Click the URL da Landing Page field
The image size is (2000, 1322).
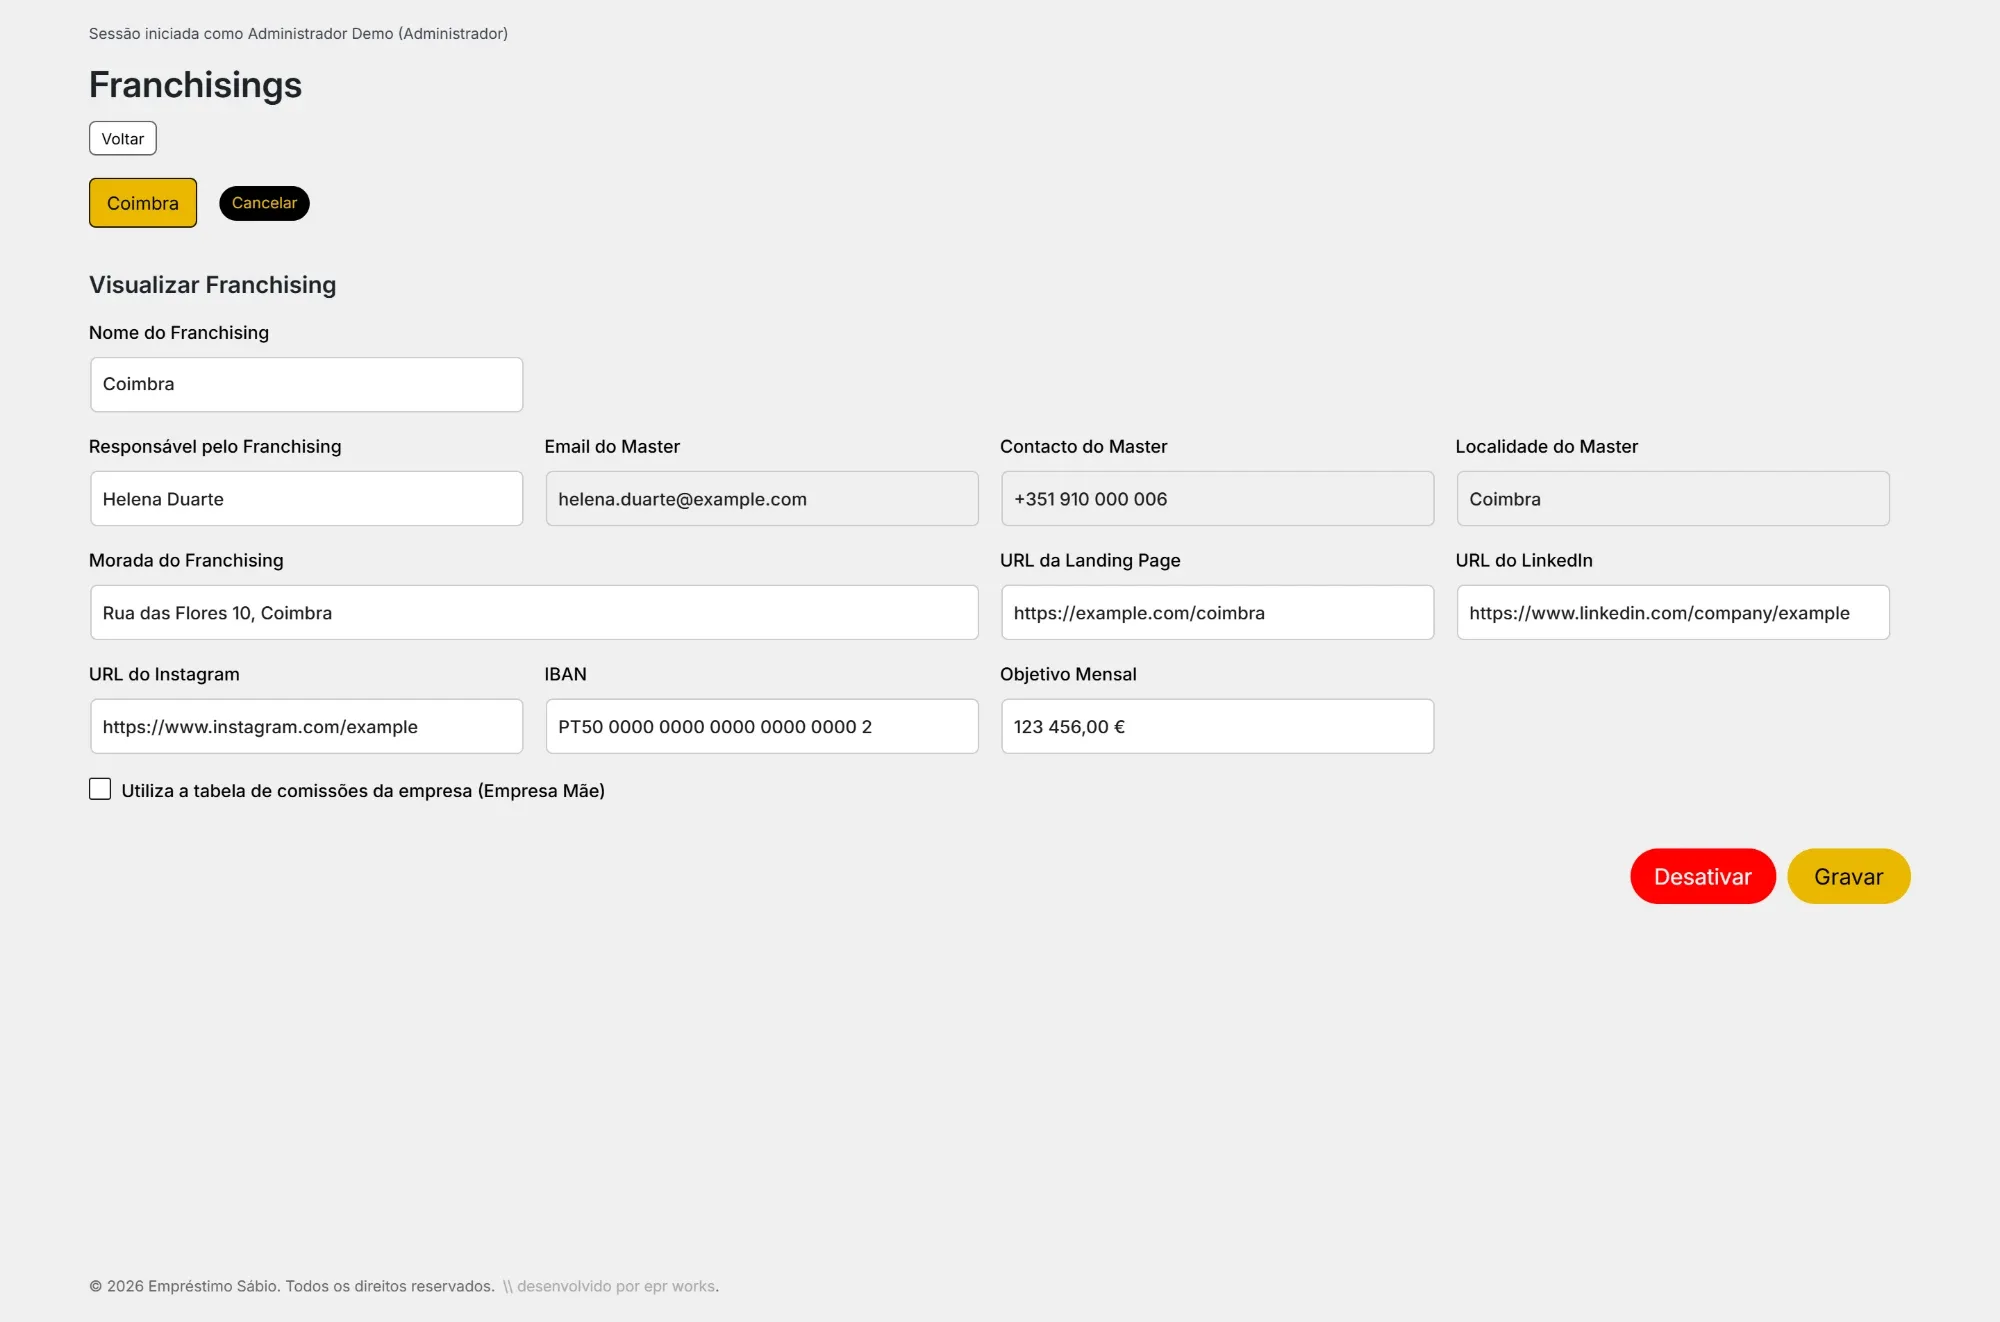[x=1217, y=612]
